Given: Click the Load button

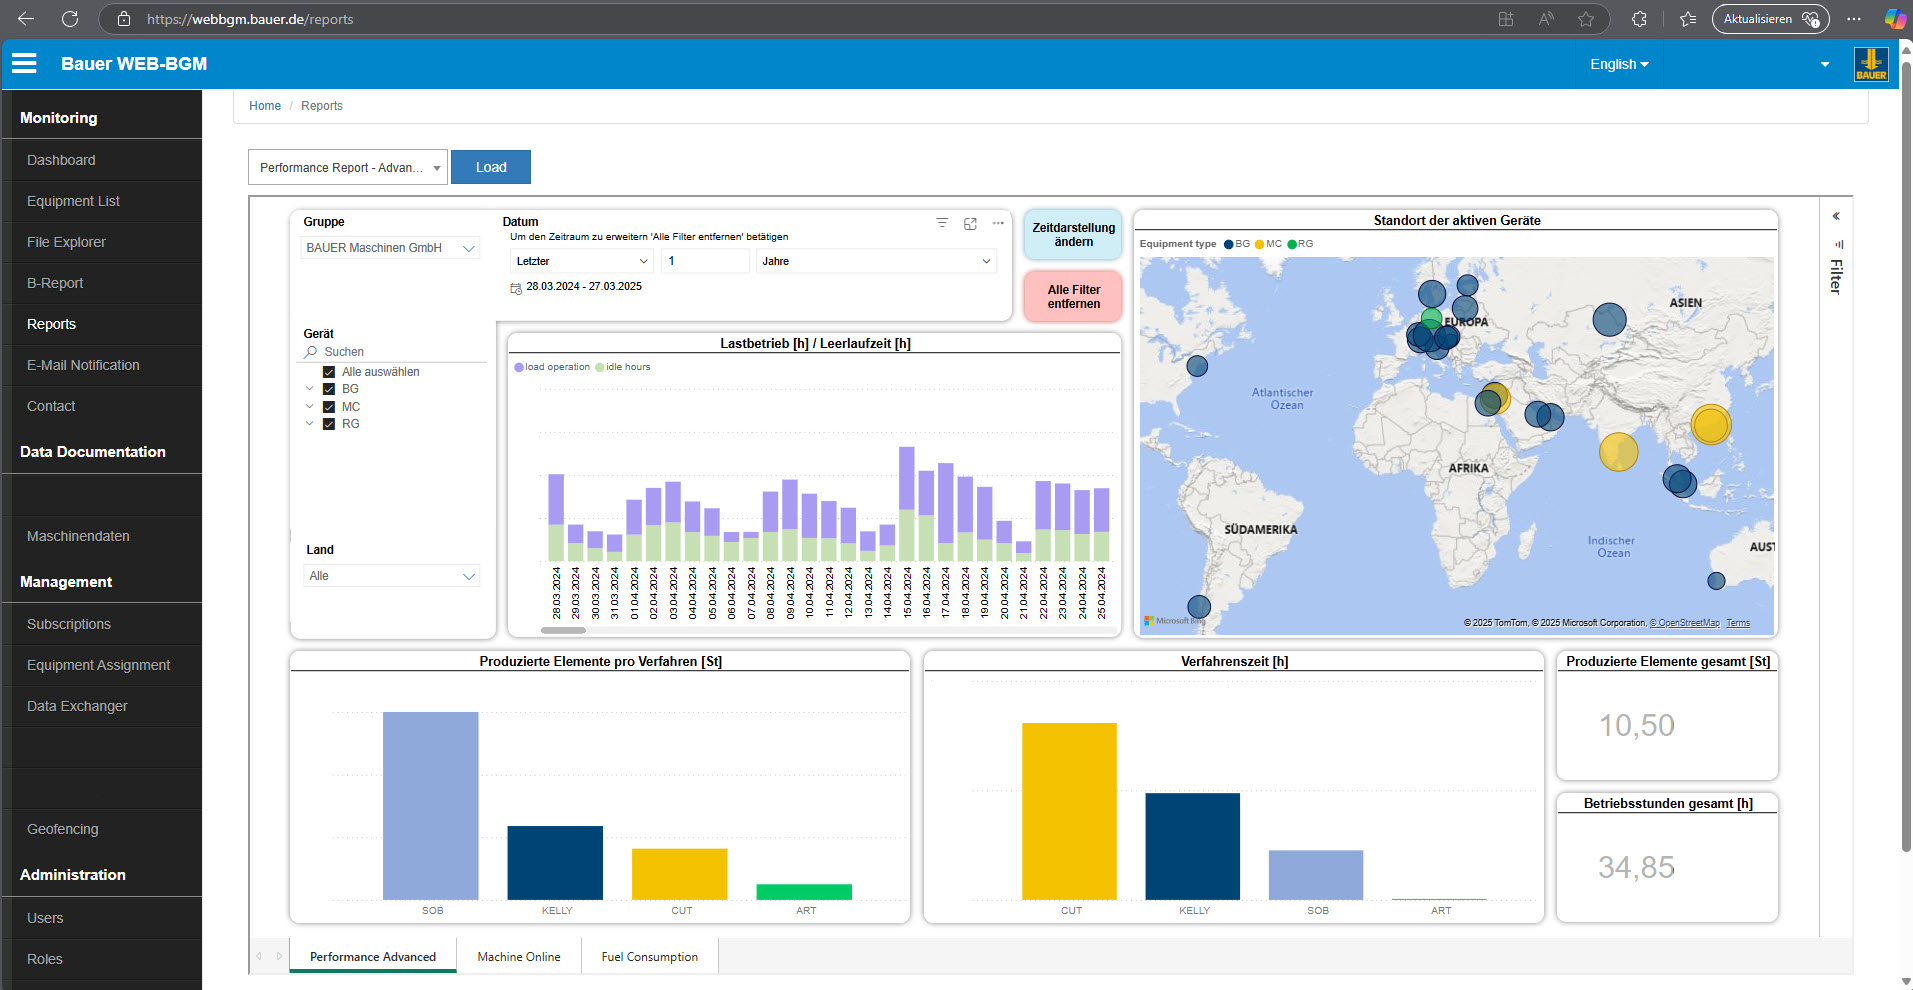Looking at the screenshot, I should coord(491,167).
